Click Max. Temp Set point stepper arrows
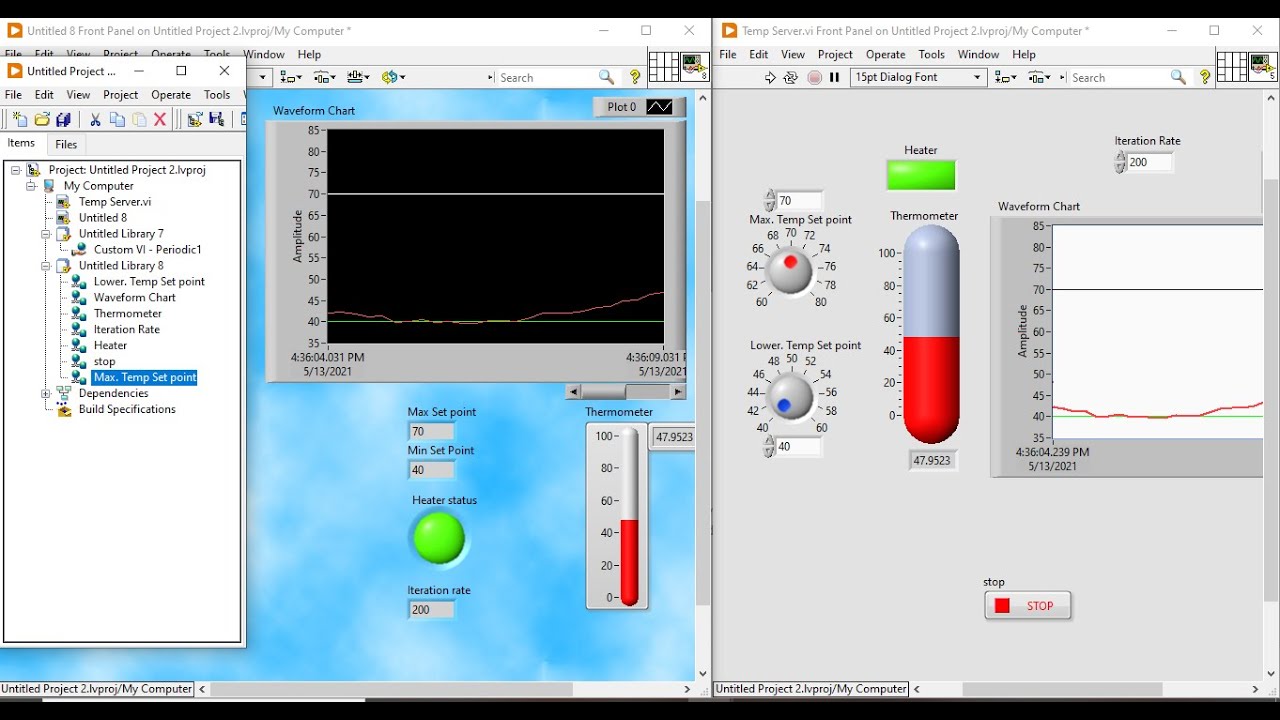 (770, 200)
